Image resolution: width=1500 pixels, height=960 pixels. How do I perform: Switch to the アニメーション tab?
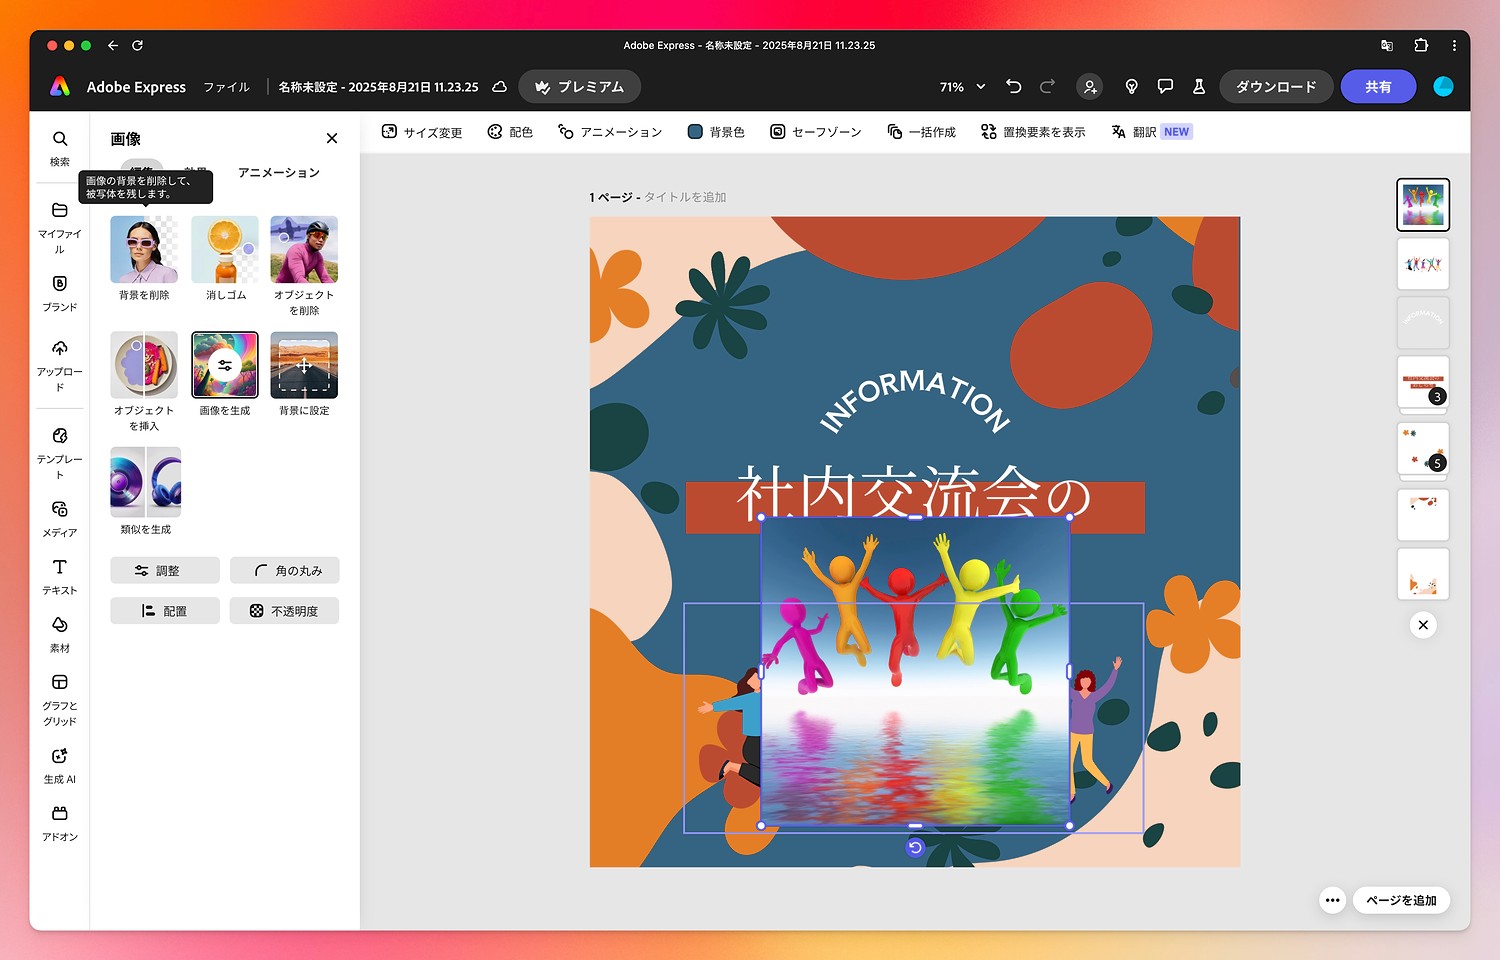pyautogui.click(x=279, y=172)
